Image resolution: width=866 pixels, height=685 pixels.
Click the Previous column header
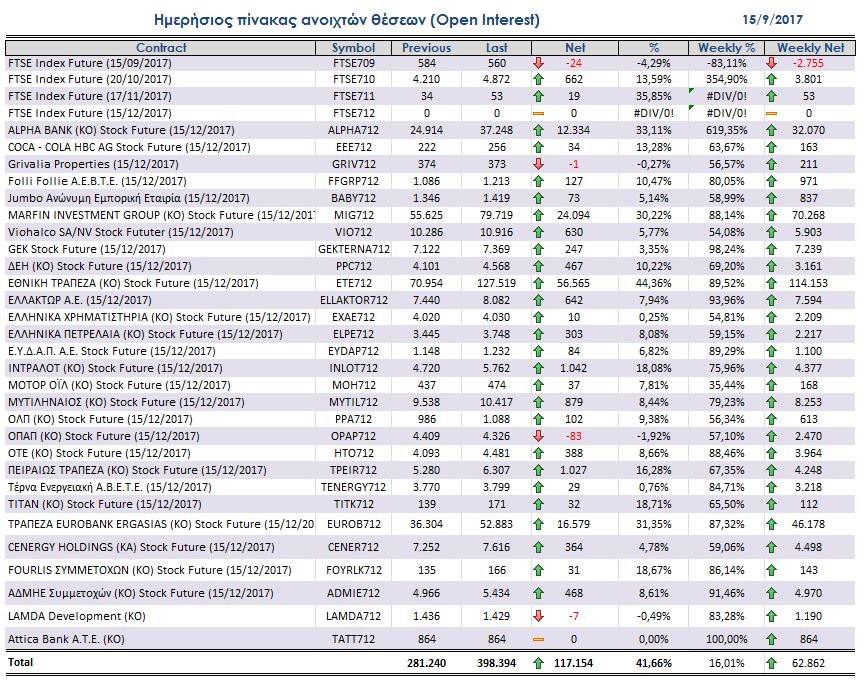(x=426, y=48)
